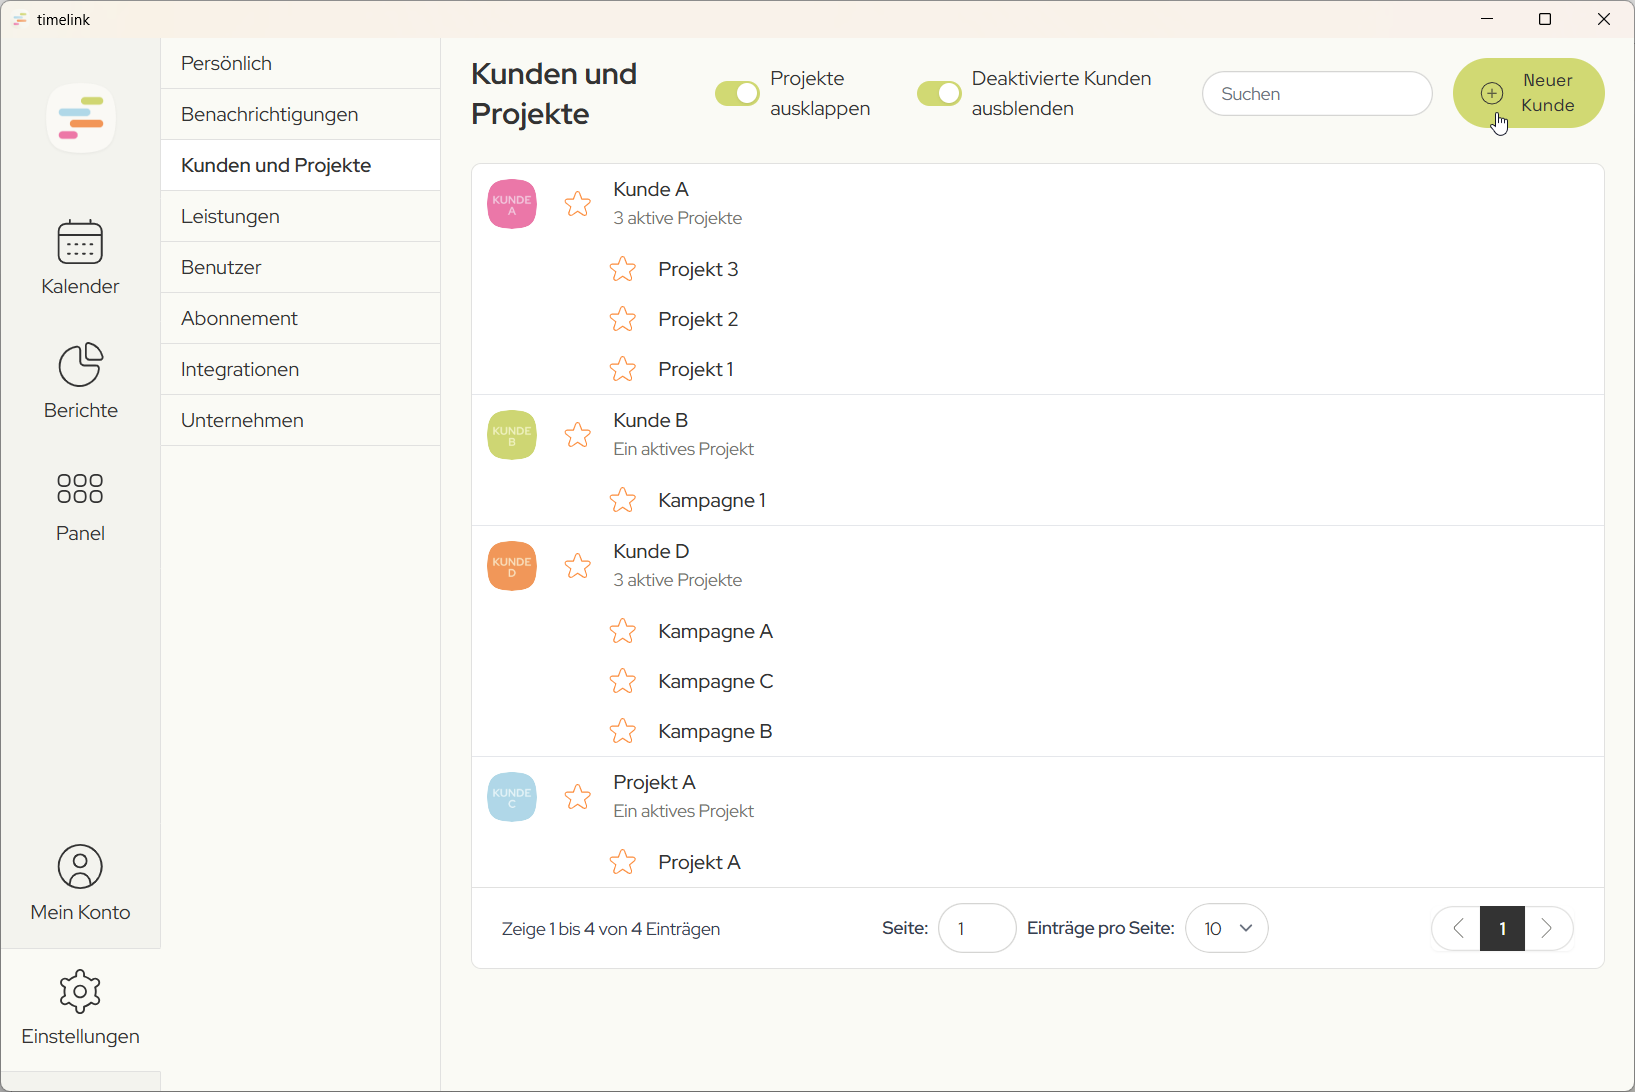This screenshot has width=1635, height=1092.
Task: Star the Projekt 3 entry
Action: click(x=623, y=269)
